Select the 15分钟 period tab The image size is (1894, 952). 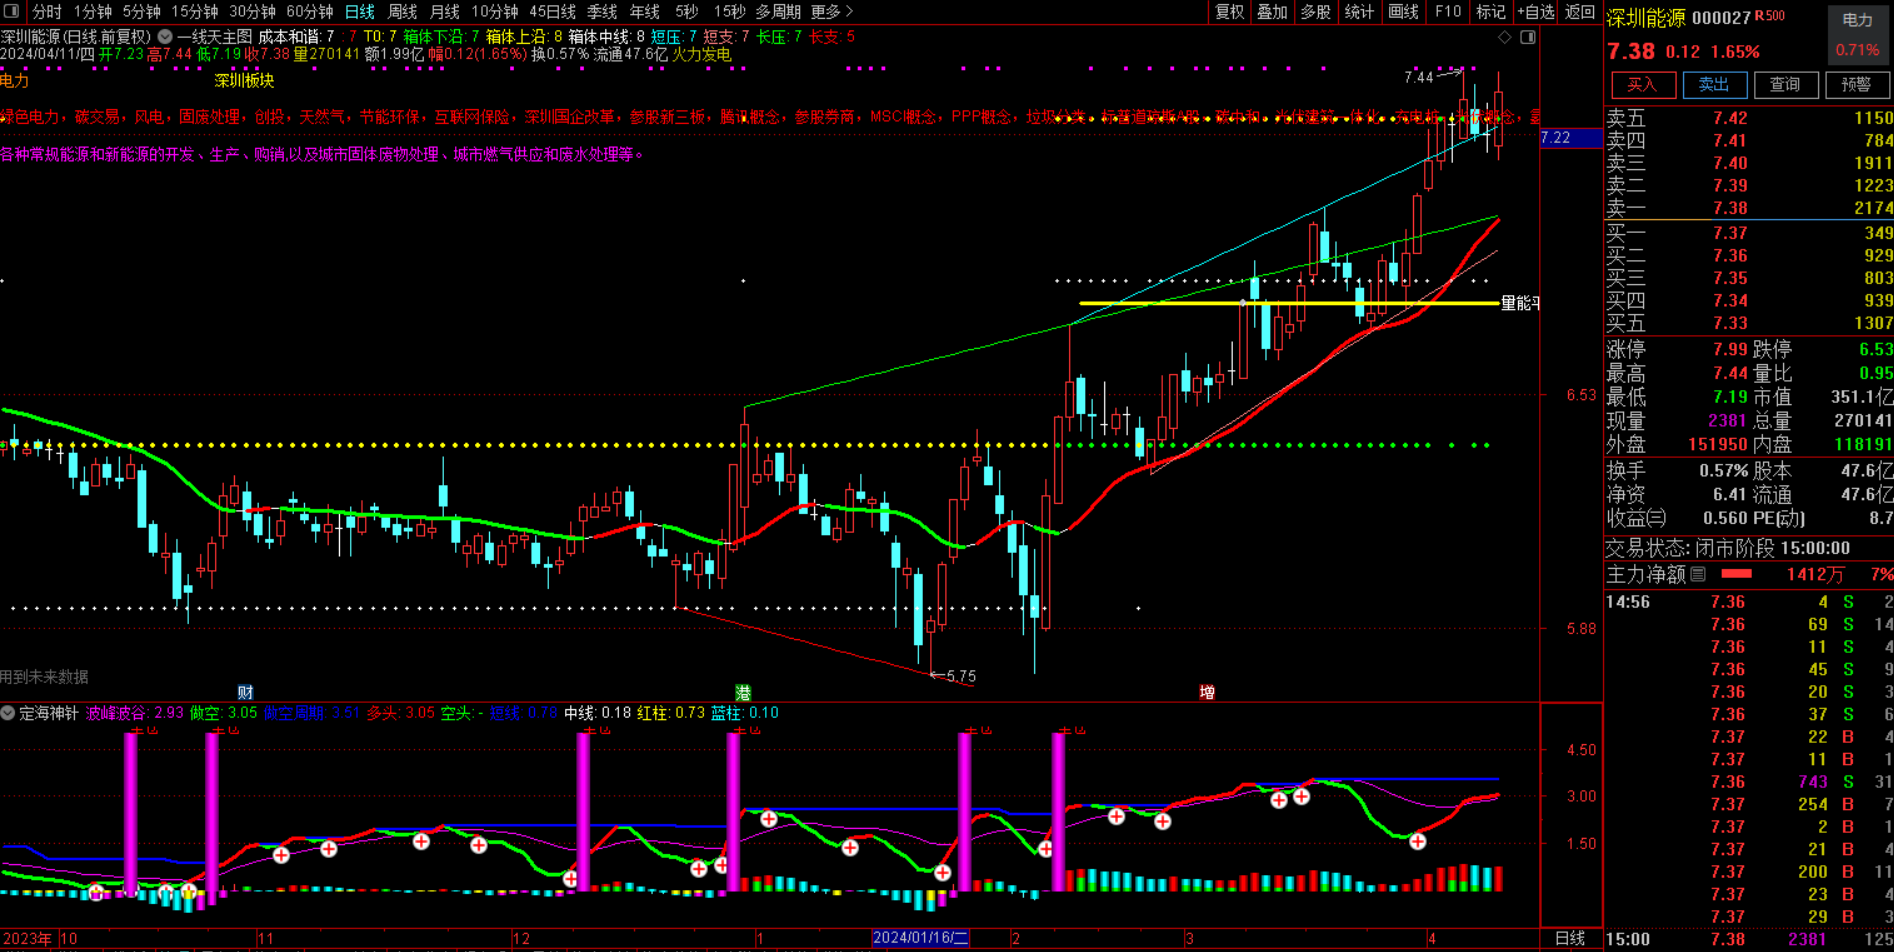pos(194,11)
